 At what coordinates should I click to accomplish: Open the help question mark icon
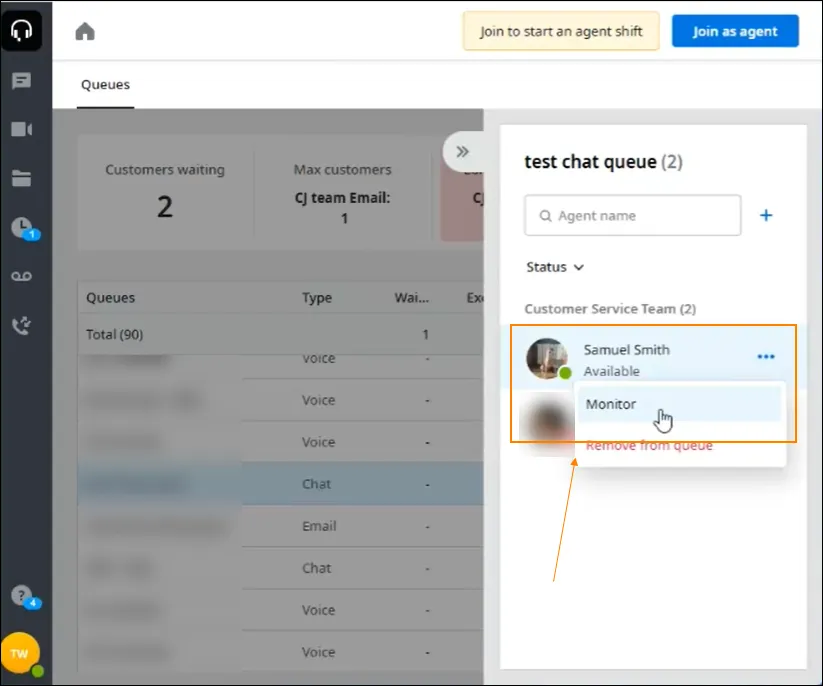24,597
